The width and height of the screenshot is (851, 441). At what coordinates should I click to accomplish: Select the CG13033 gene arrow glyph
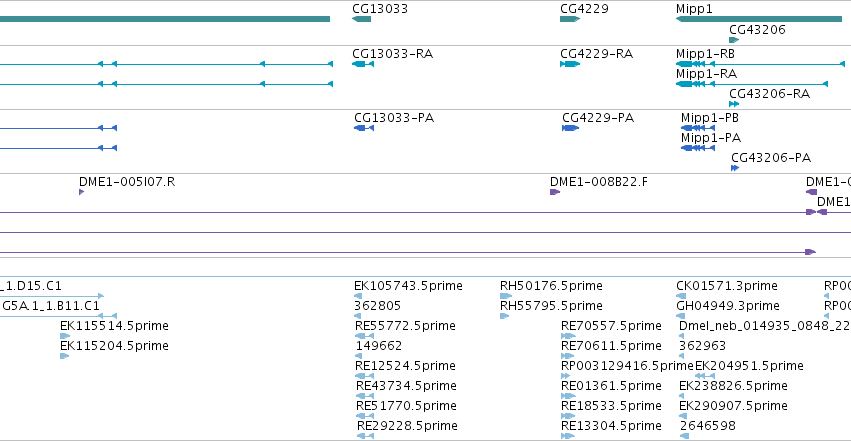tap(361, 19)
